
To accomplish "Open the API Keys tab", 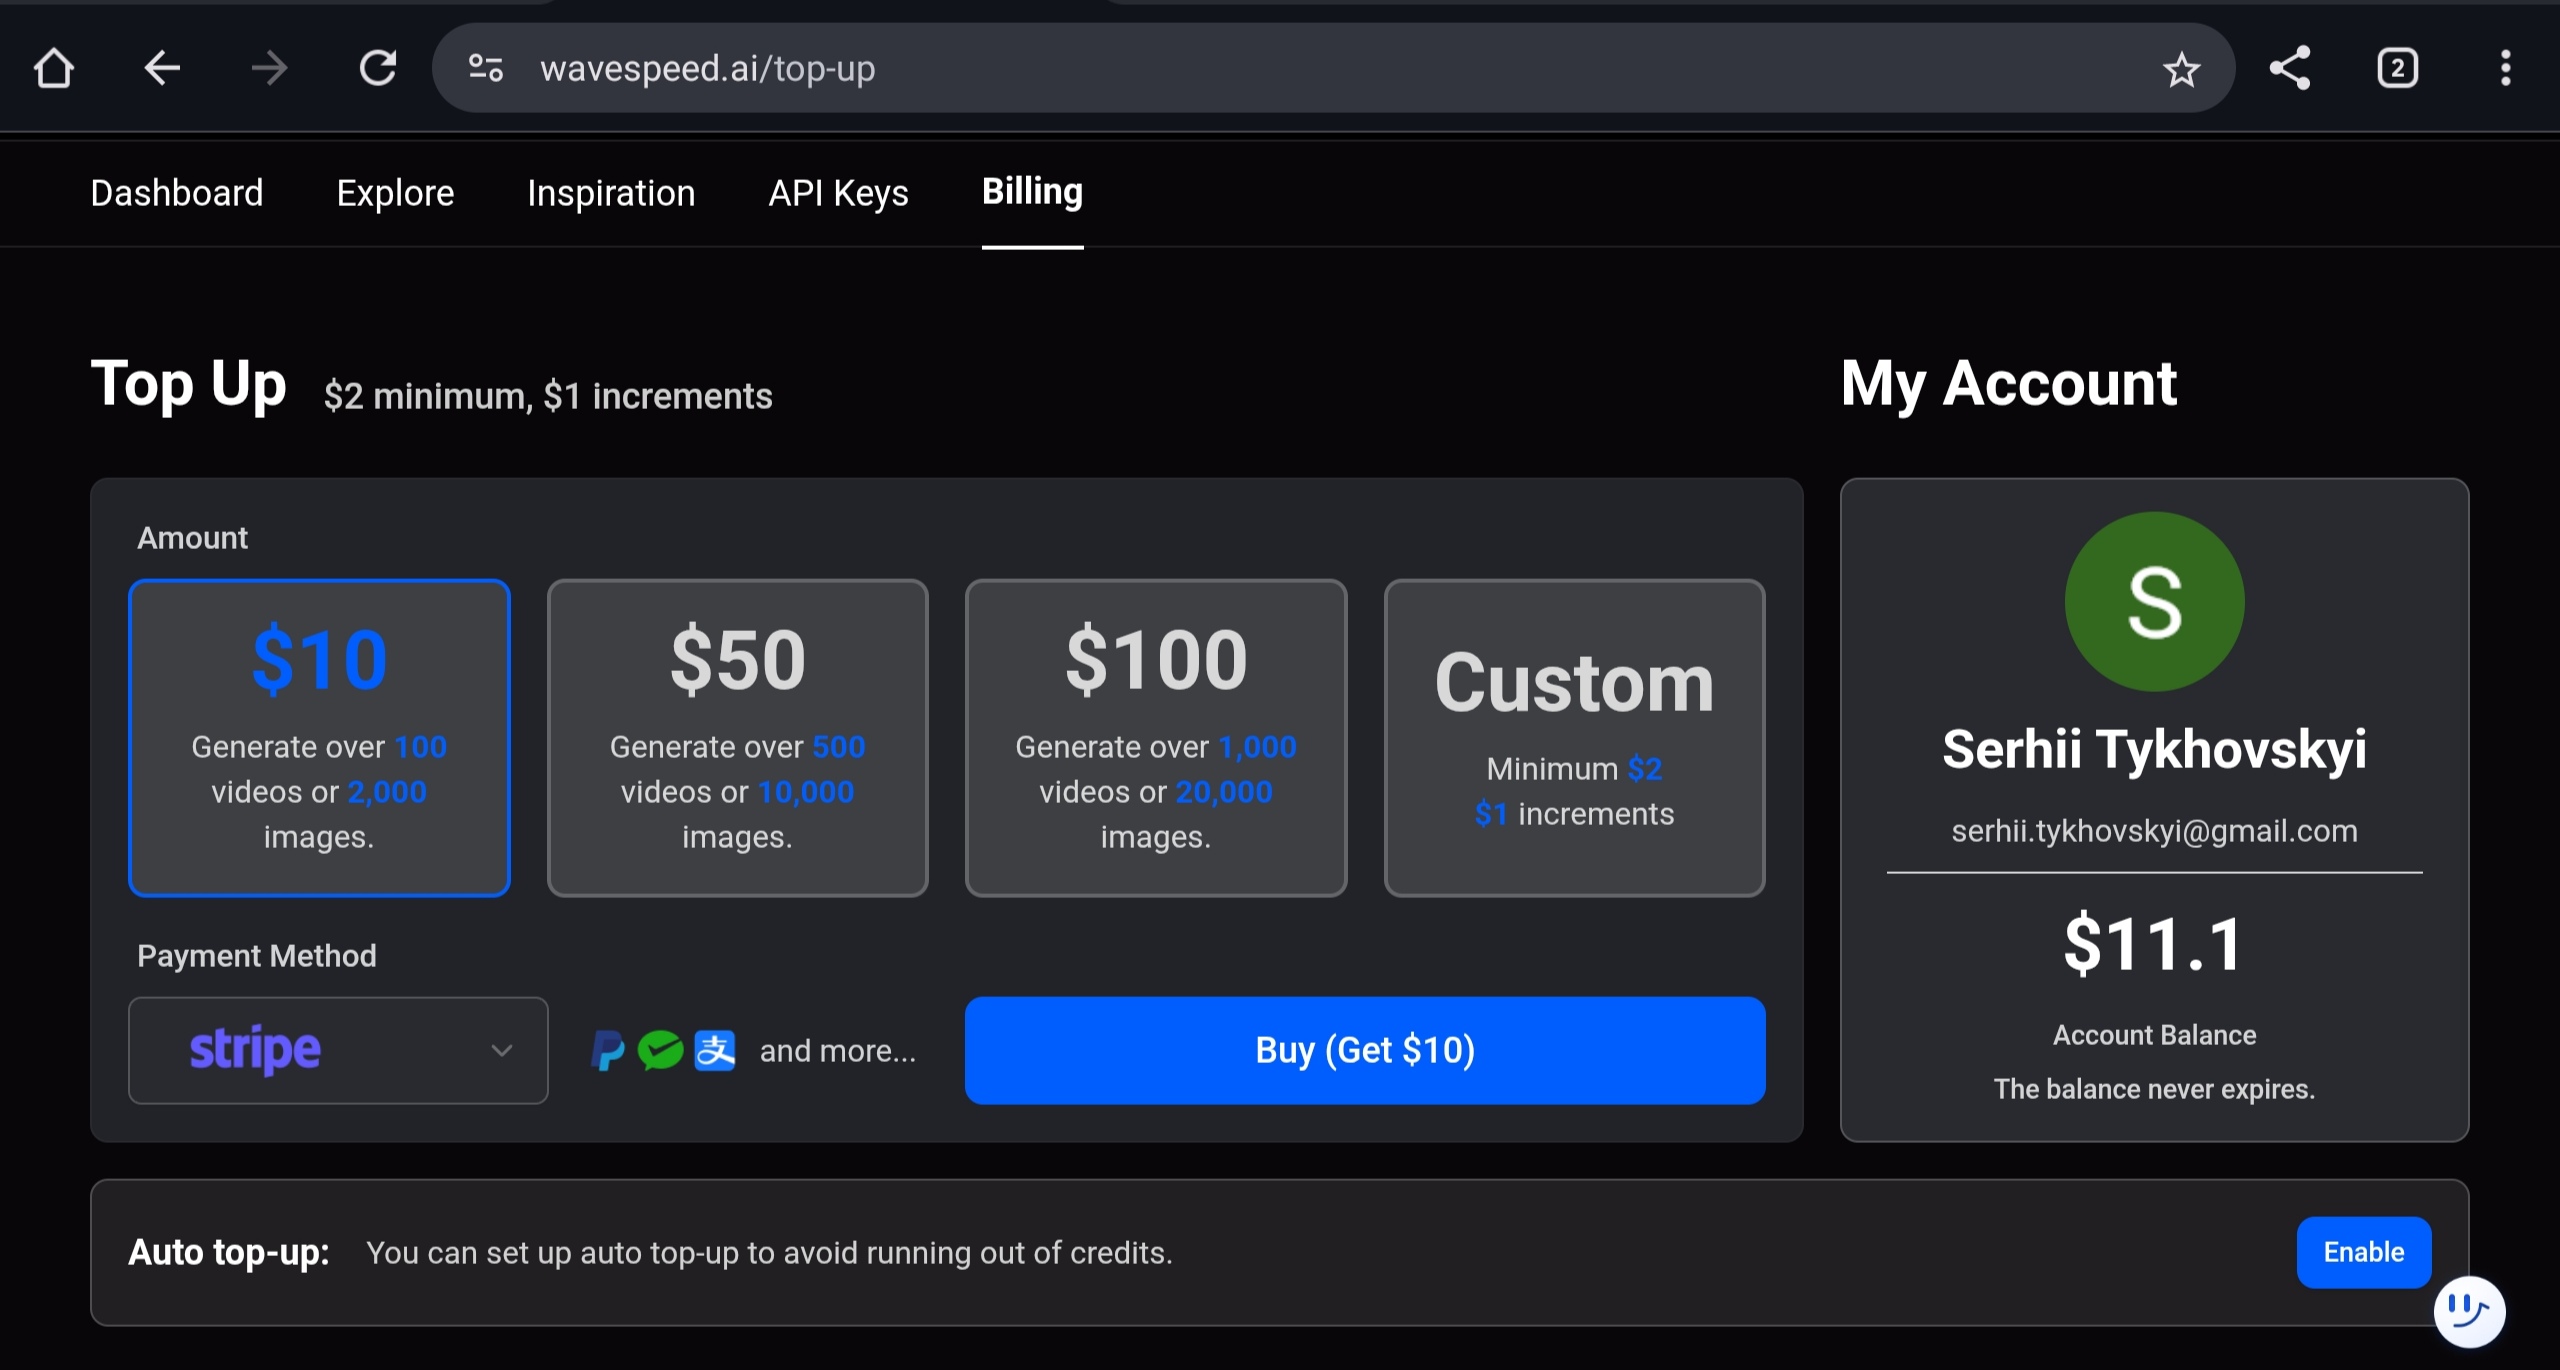I will [838, 193].
